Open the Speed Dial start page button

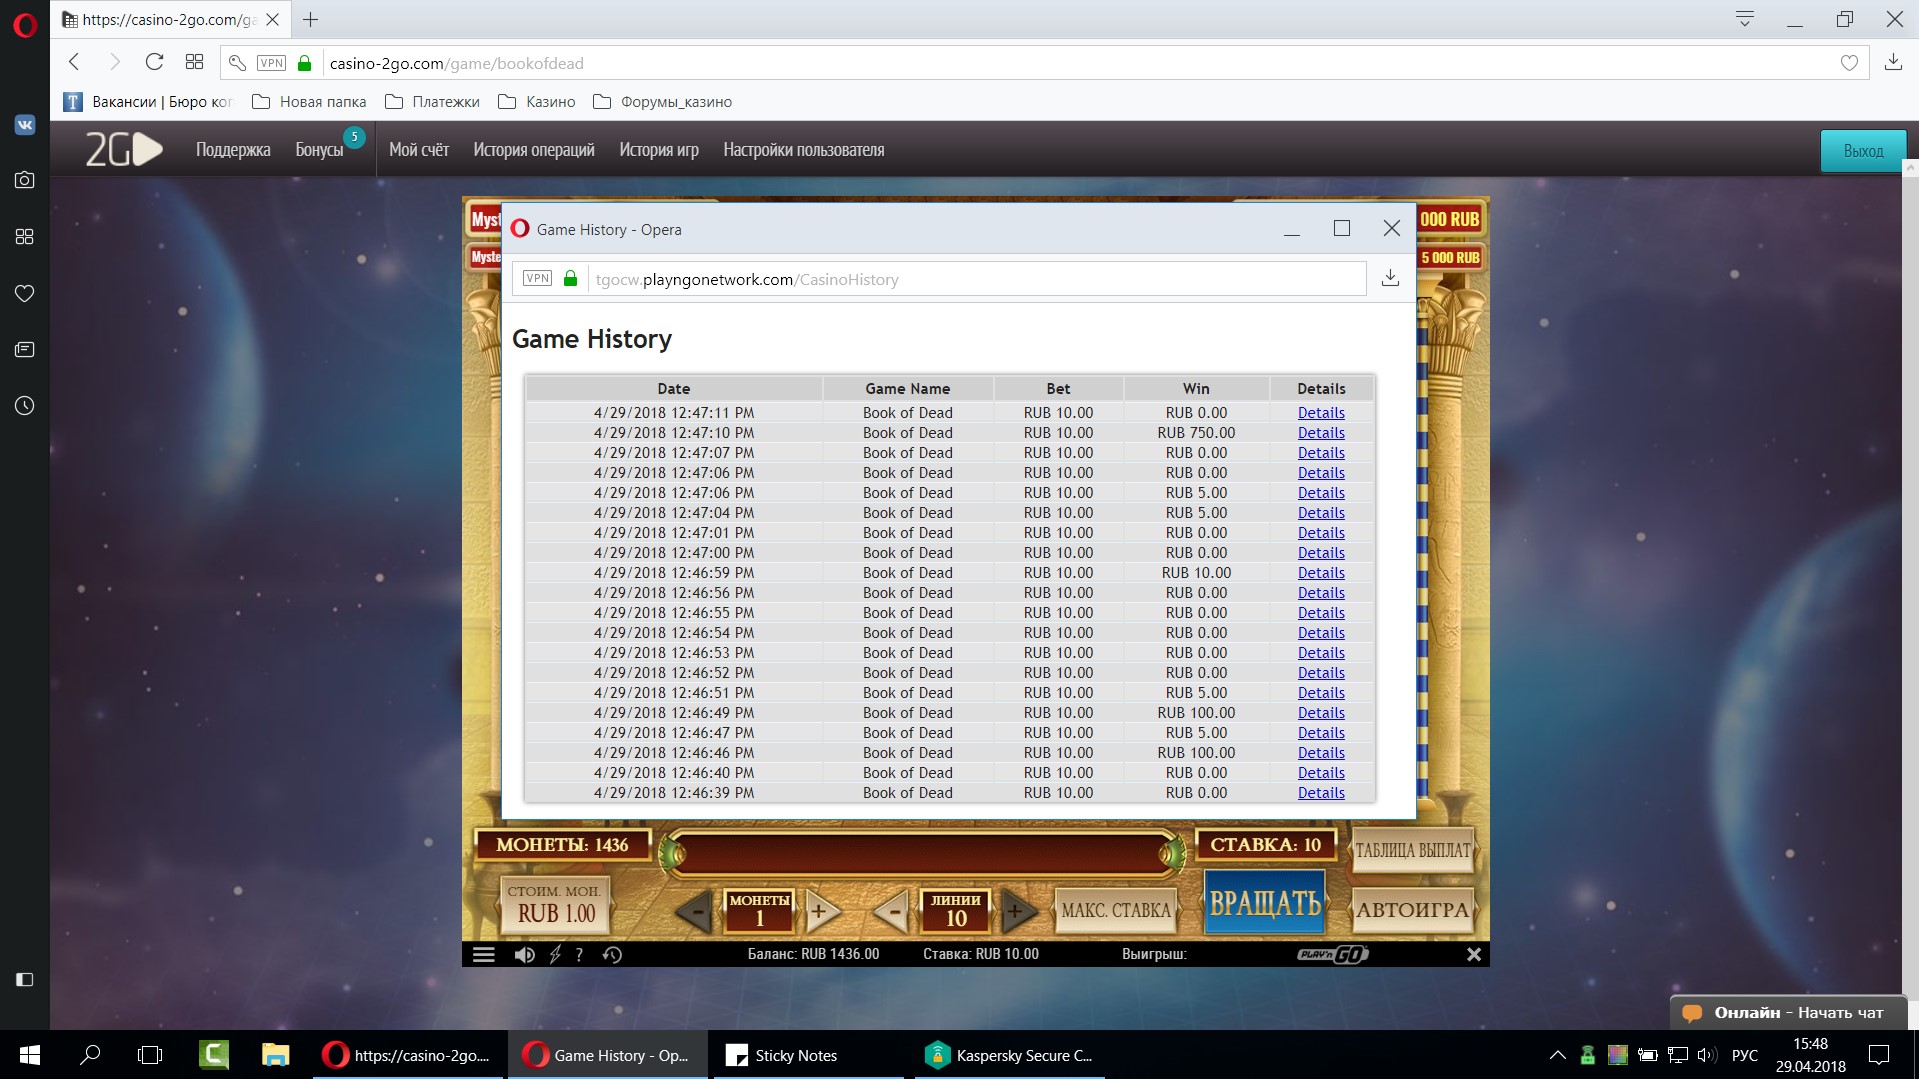coord(194,62)
